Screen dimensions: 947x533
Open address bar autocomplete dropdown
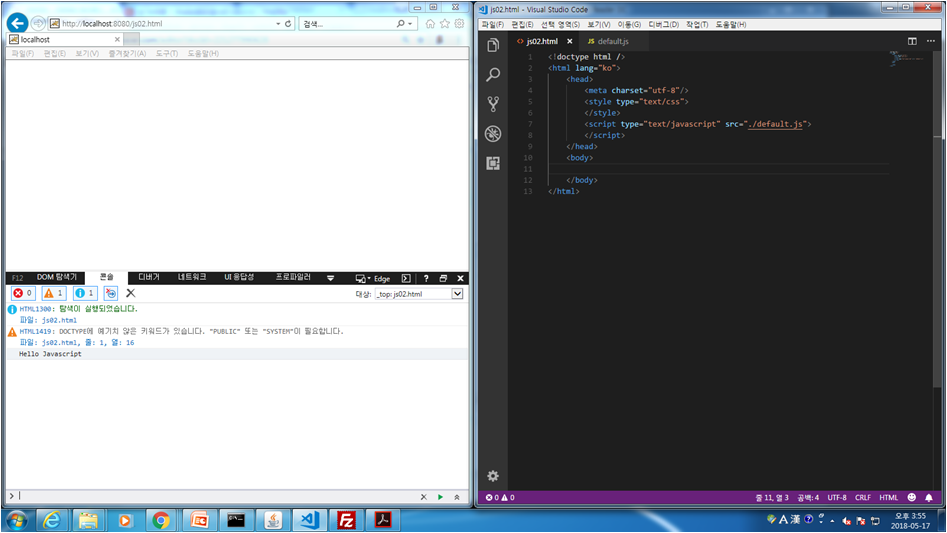(x=278, y=24)
